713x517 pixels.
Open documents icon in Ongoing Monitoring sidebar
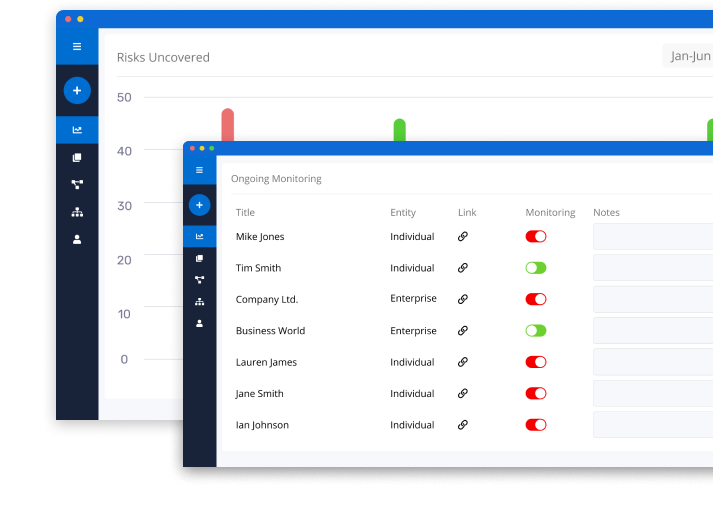199,258
